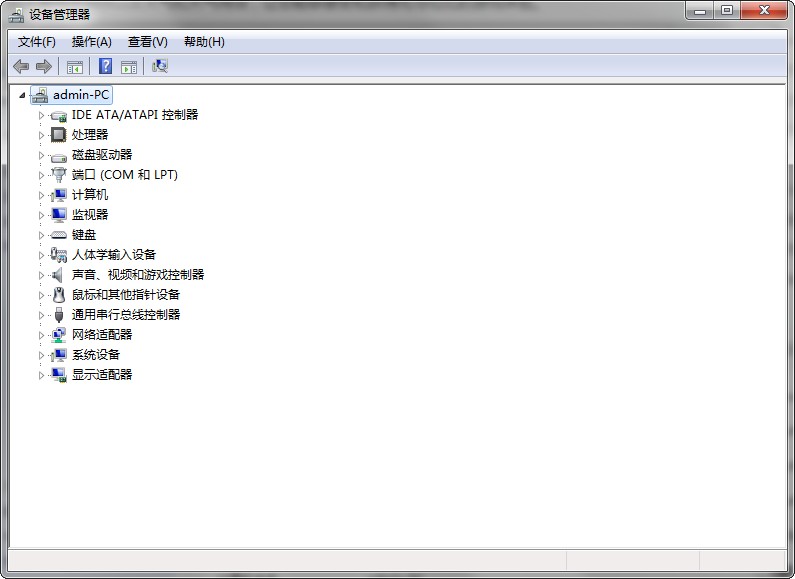Maximize the 设备管理器 window
The width and height of the screenshot is (795, 579).
(727, 11)
